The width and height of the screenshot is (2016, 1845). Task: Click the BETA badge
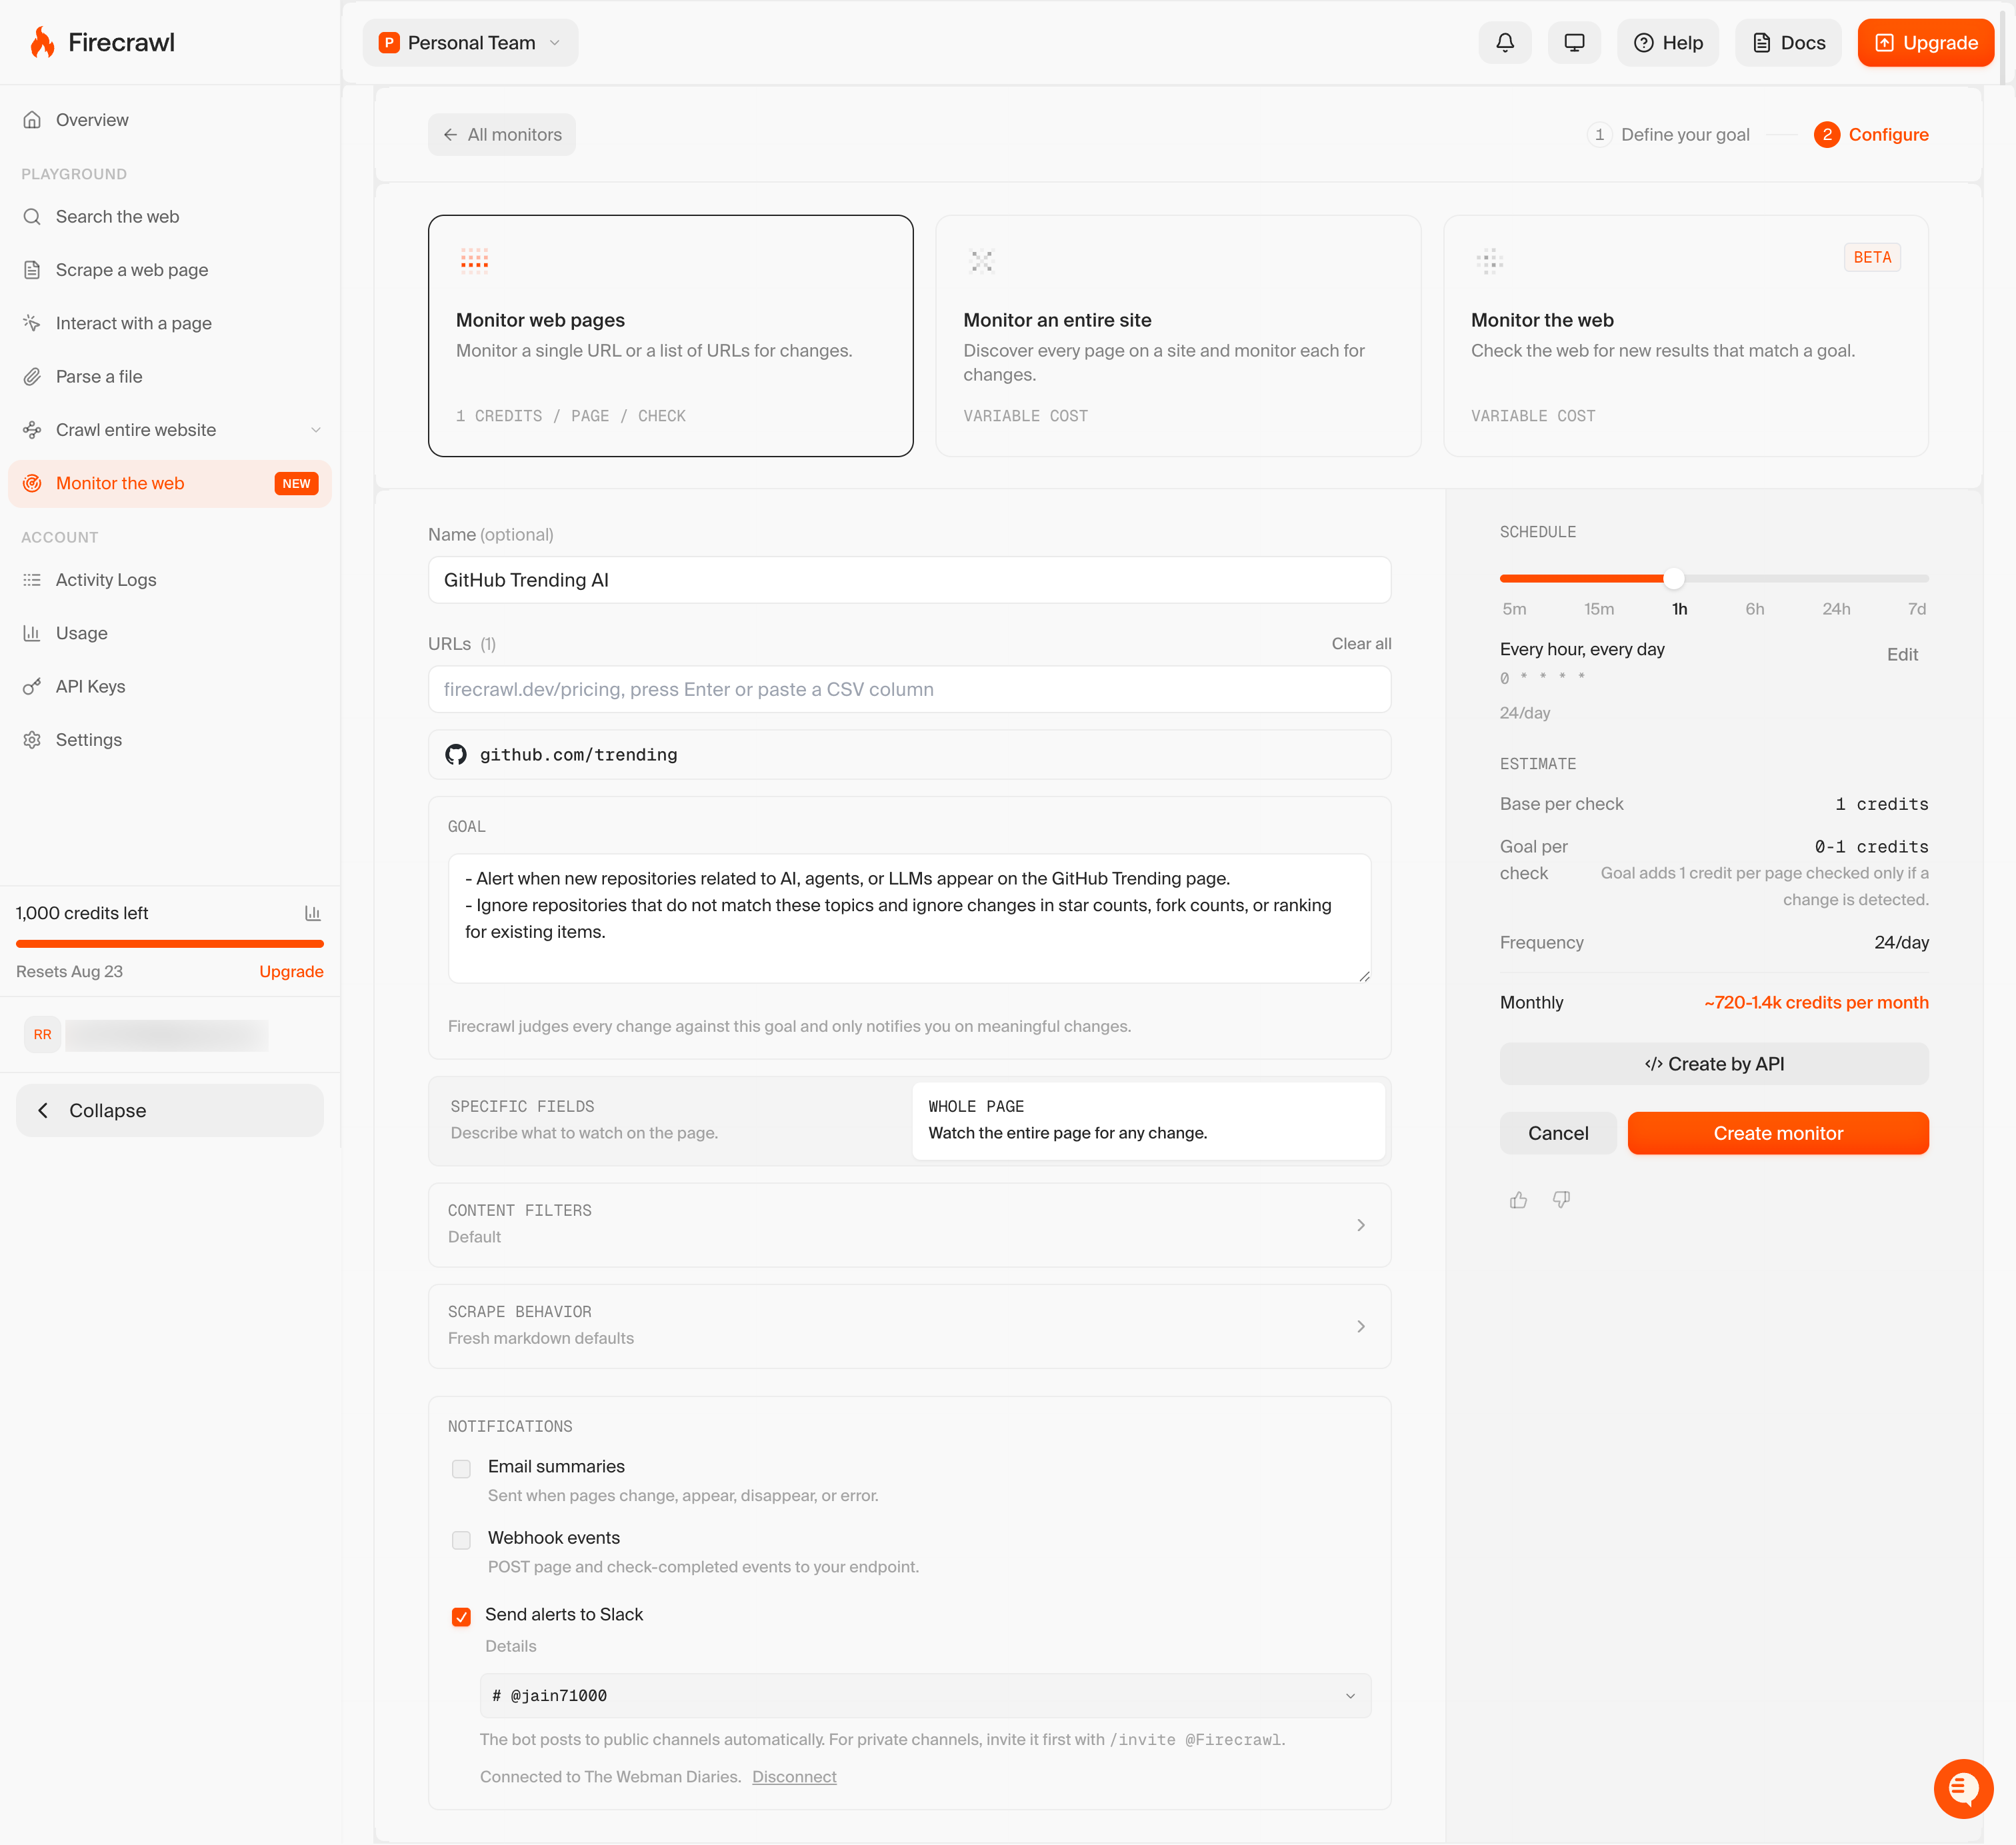1872,258
